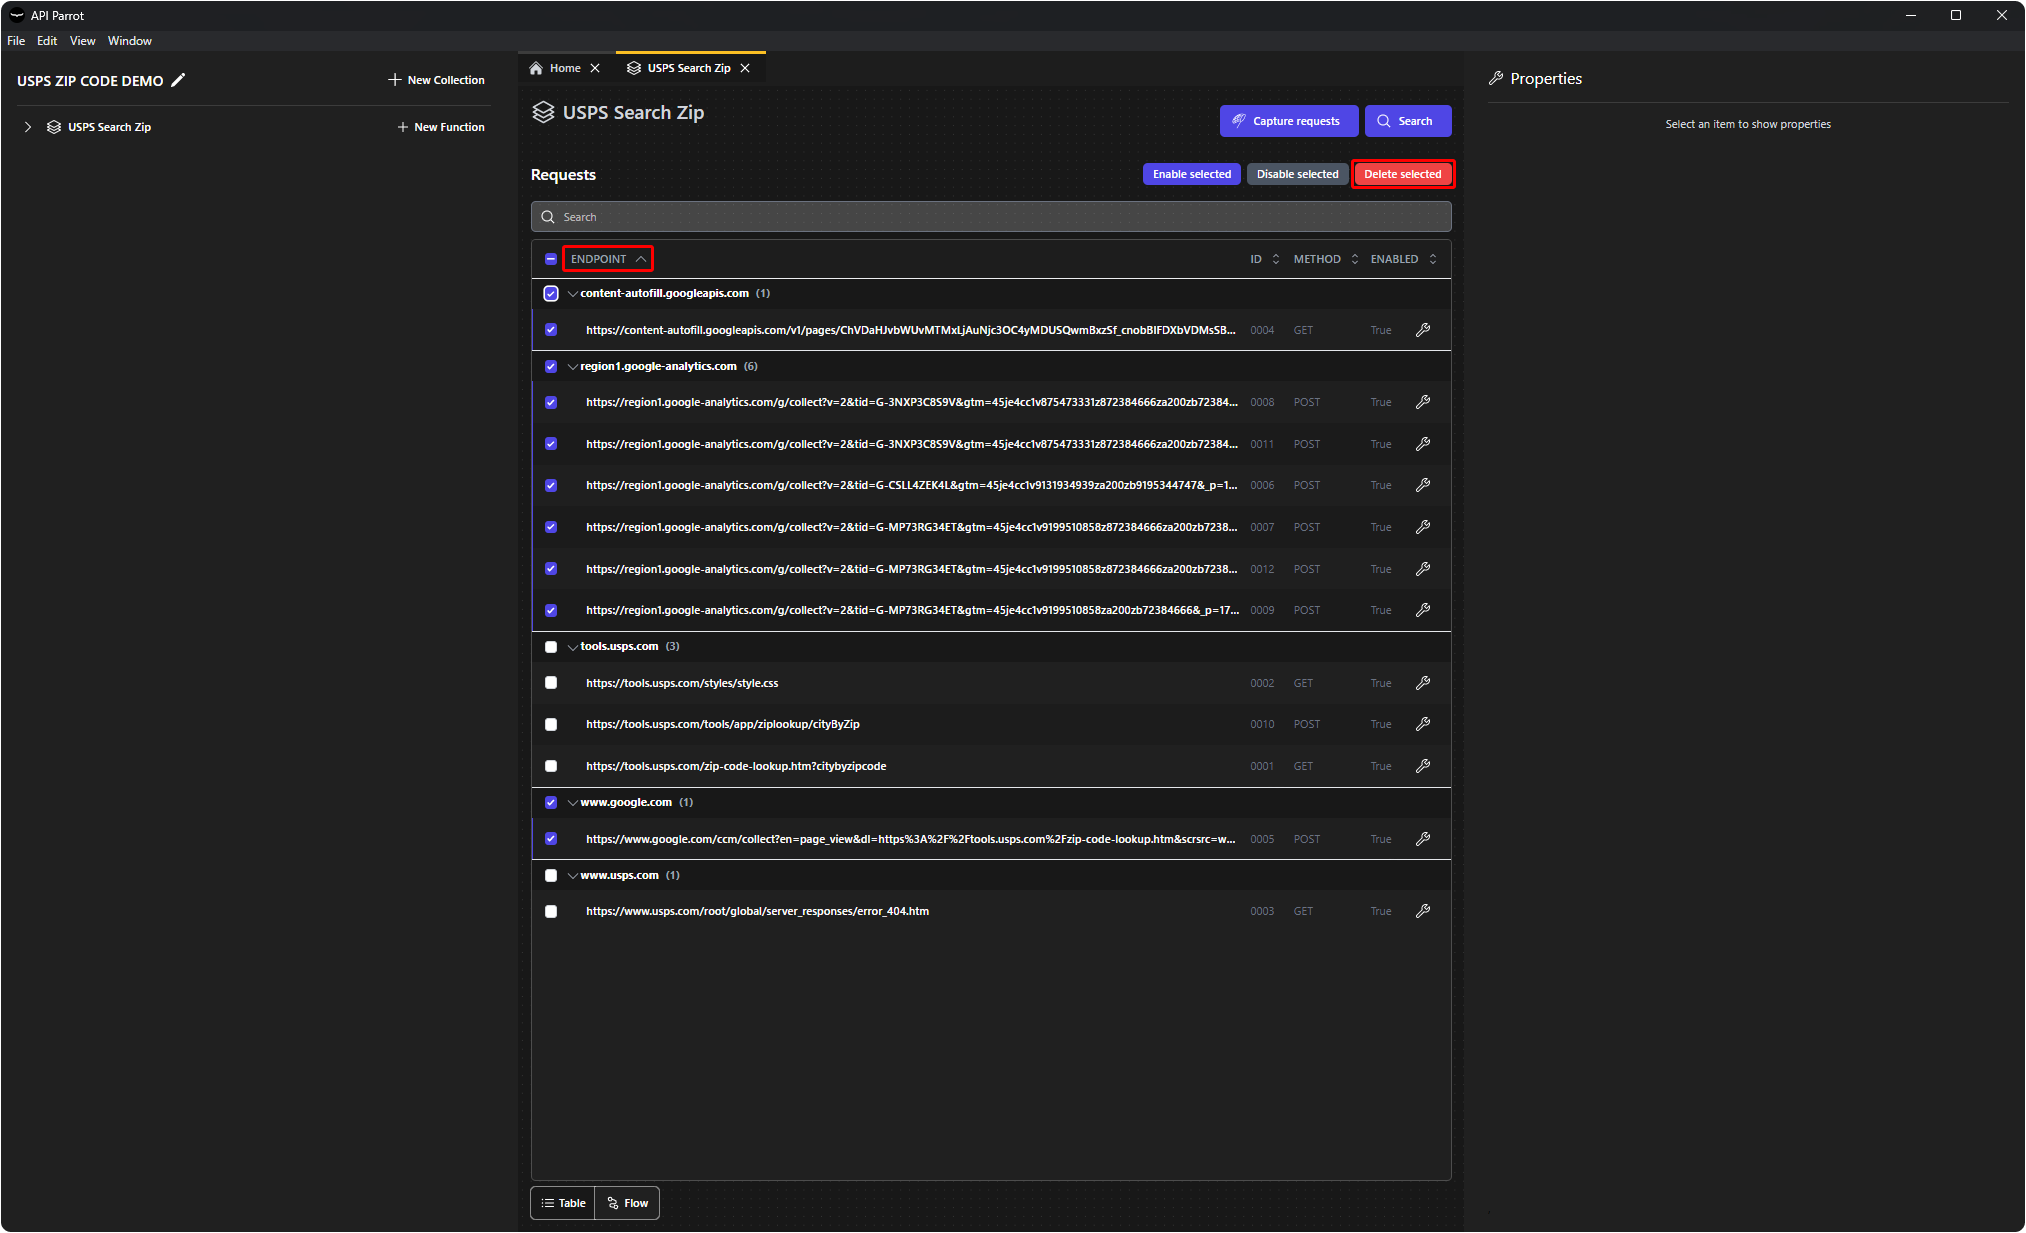
Task: Open wrench for request ID 0006
Action: click(1423, 485)
